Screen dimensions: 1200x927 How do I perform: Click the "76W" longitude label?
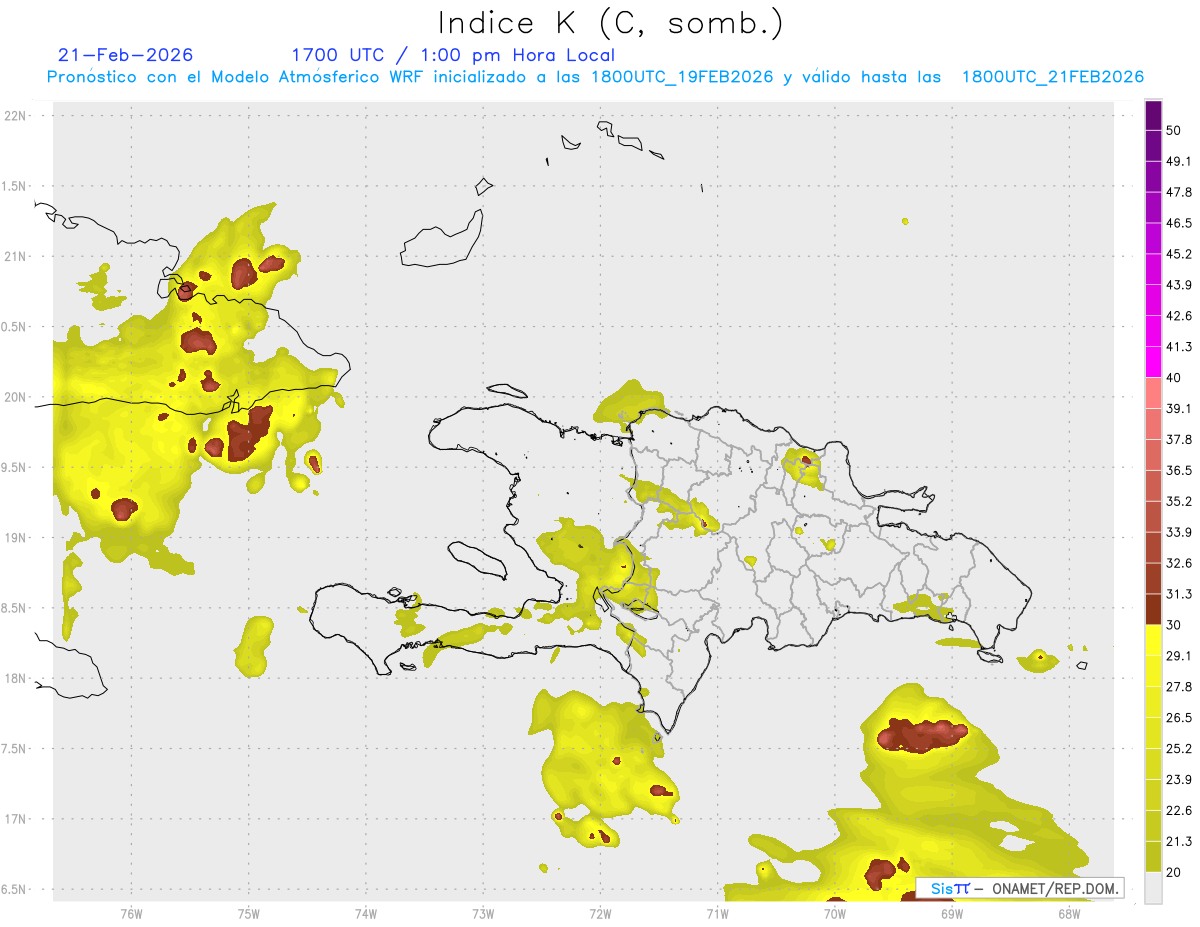(131, 914)
